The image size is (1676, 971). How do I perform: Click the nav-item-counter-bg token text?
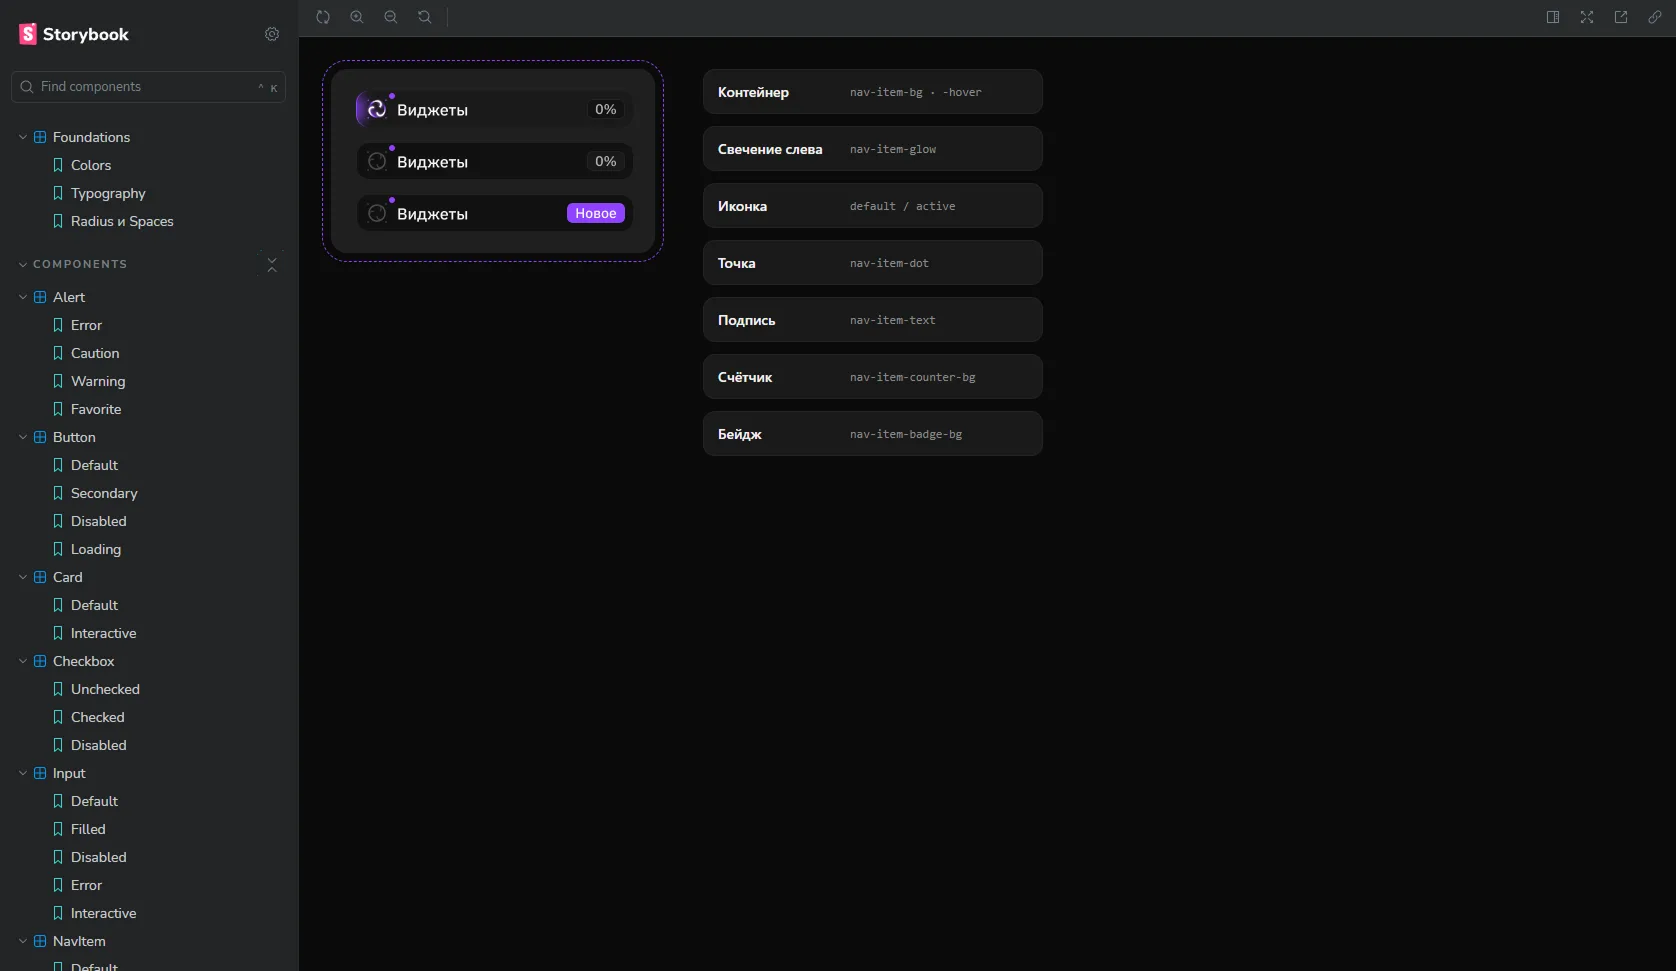(x=912, y=377)
